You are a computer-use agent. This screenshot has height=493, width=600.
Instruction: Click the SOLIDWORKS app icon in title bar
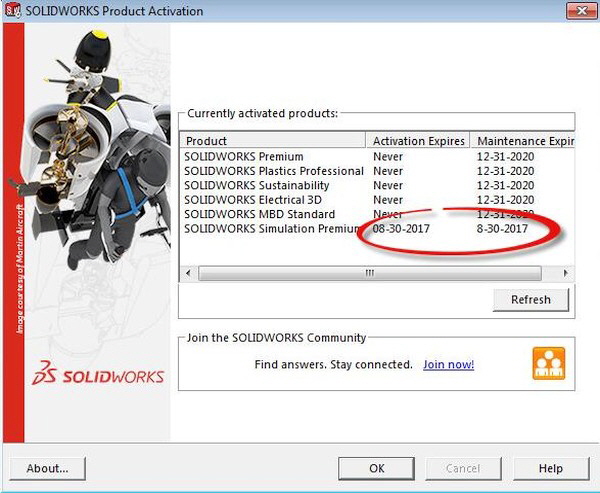pos(13,10)
